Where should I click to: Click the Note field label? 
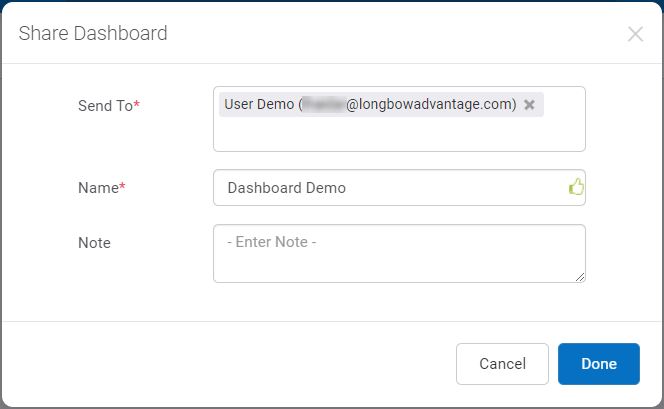point(94,242)
